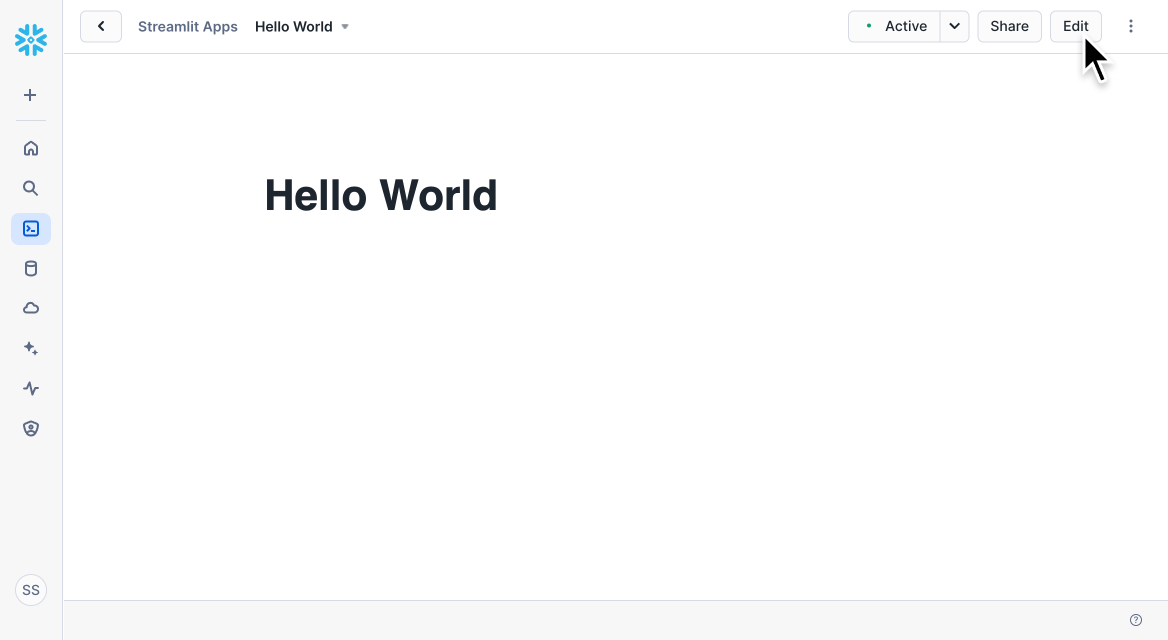Go back using the left chevron button
The height and width of the screenshot is (640, 1168).
point(101,26)
